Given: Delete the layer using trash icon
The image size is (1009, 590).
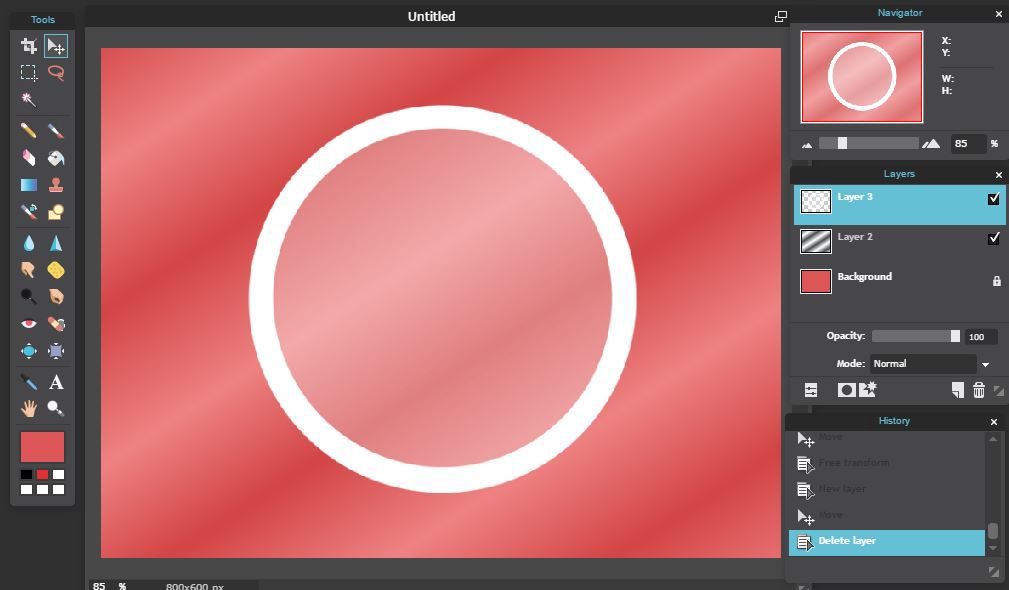Looking at the screenshot, I should coord(979,390).
